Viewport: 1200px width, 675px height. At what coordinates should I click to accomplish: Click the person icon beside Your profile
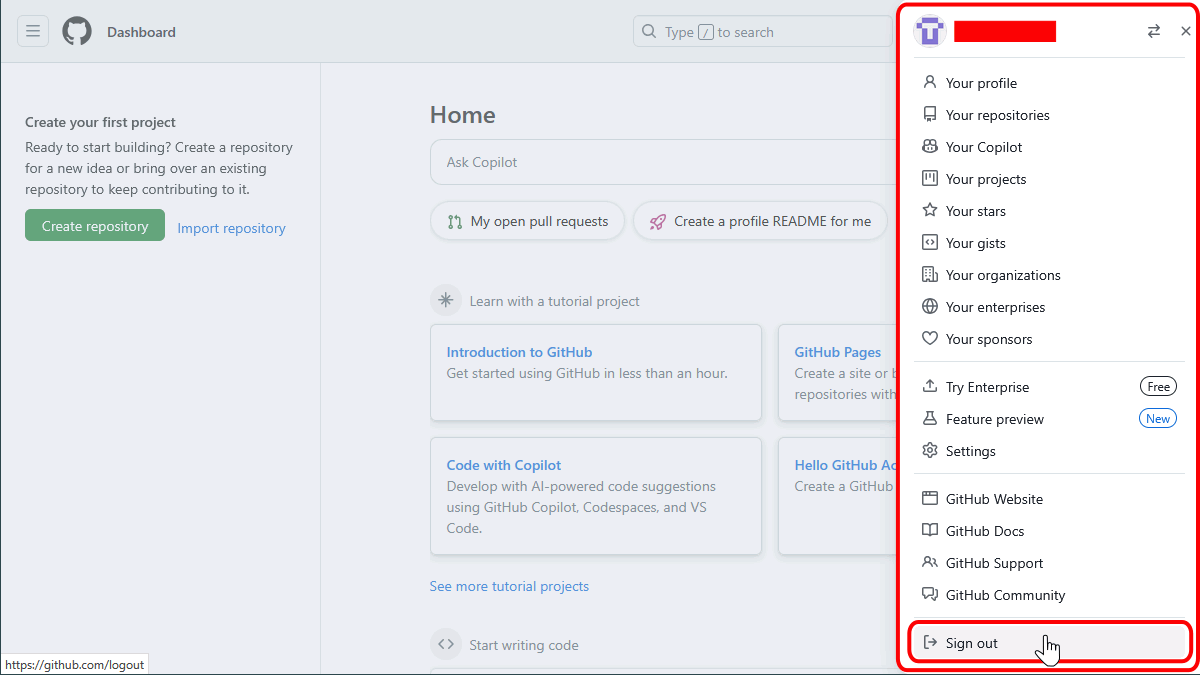pyautogui.click(x=930, y=83)
